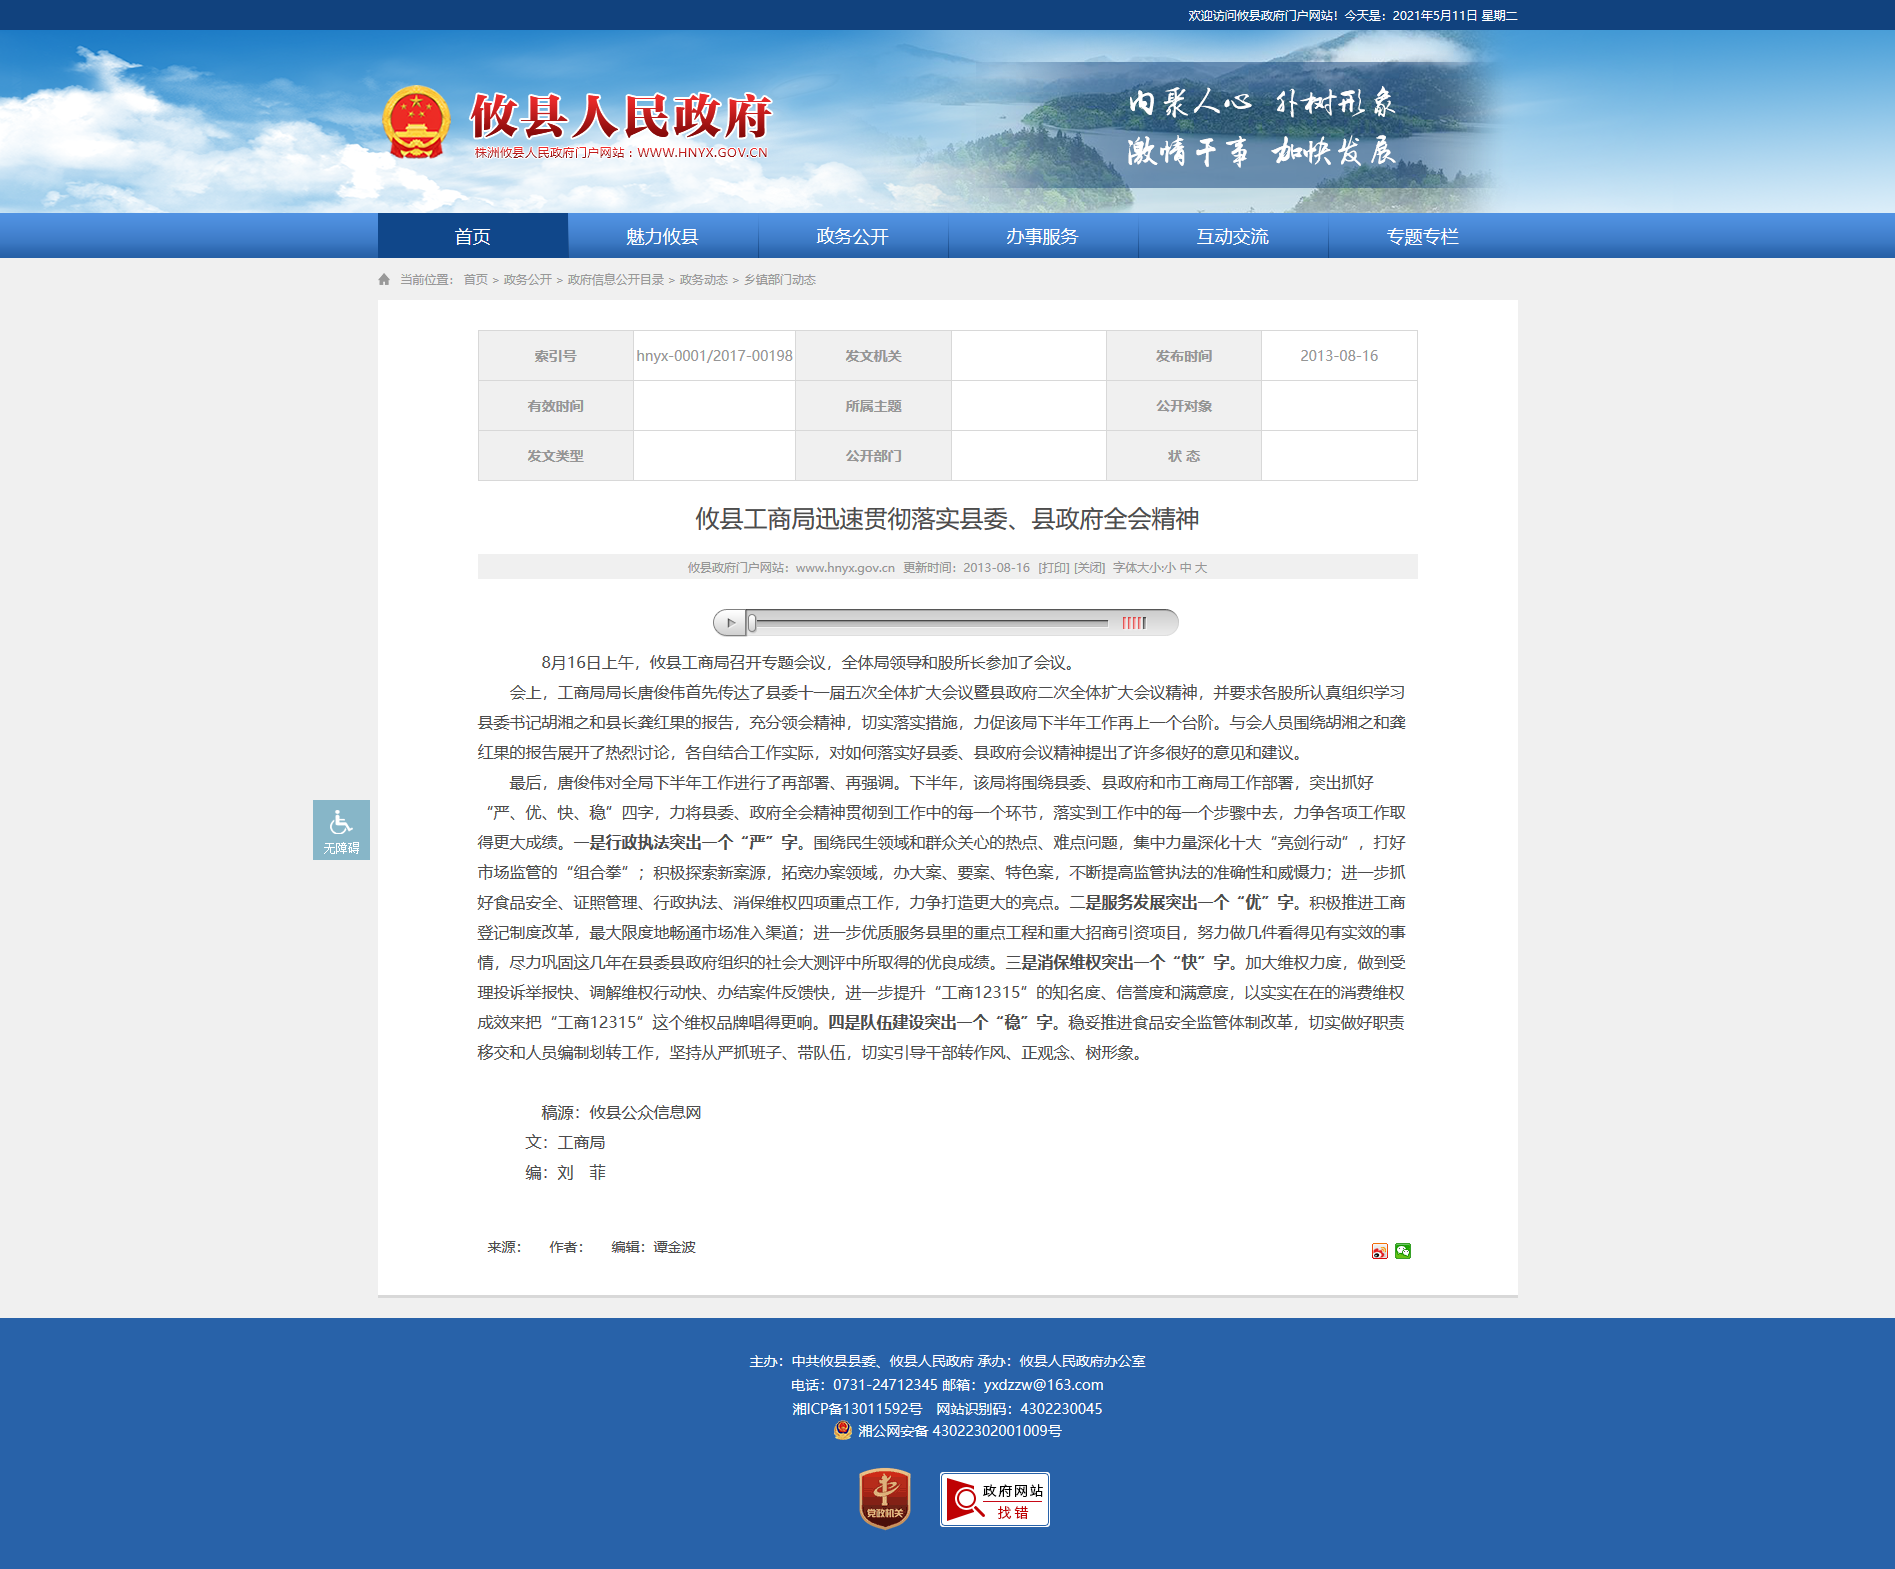The image size is (1895, 1569).
Task: Go to 政务公开 in navigation bar
Action: tap(852, 236)
